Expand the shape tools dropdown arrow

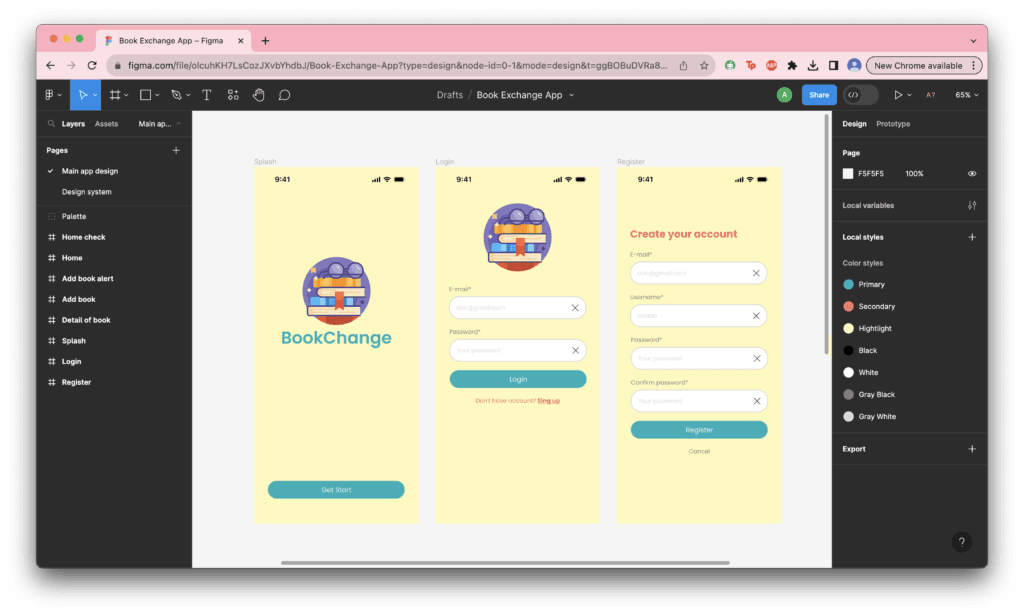click(x=156, y=94)
